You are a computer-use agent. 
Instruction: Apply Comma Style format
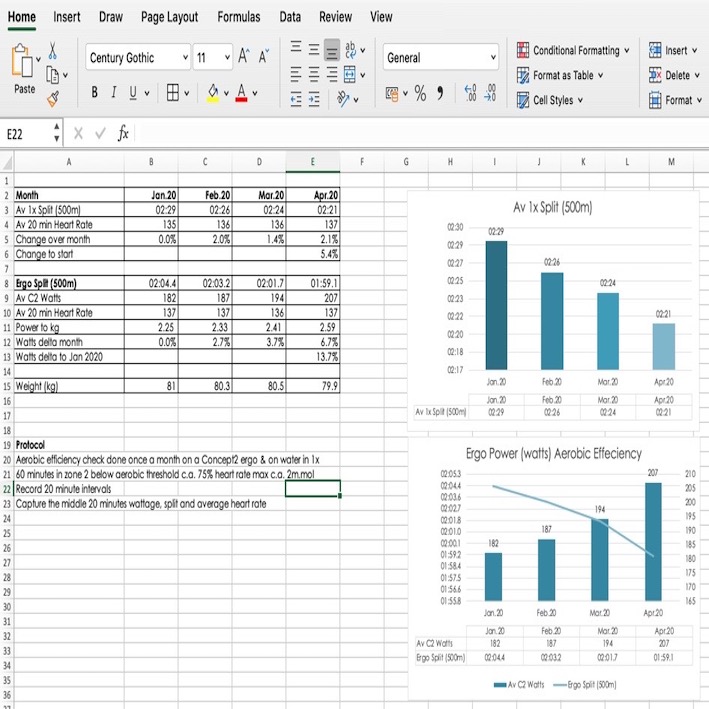pyautogui.click(x=440, y=93)
